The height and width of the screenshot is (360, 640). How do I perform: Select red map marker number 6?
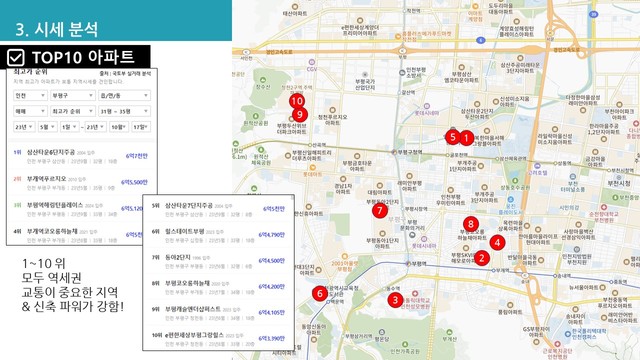click(x=320, y=293)
